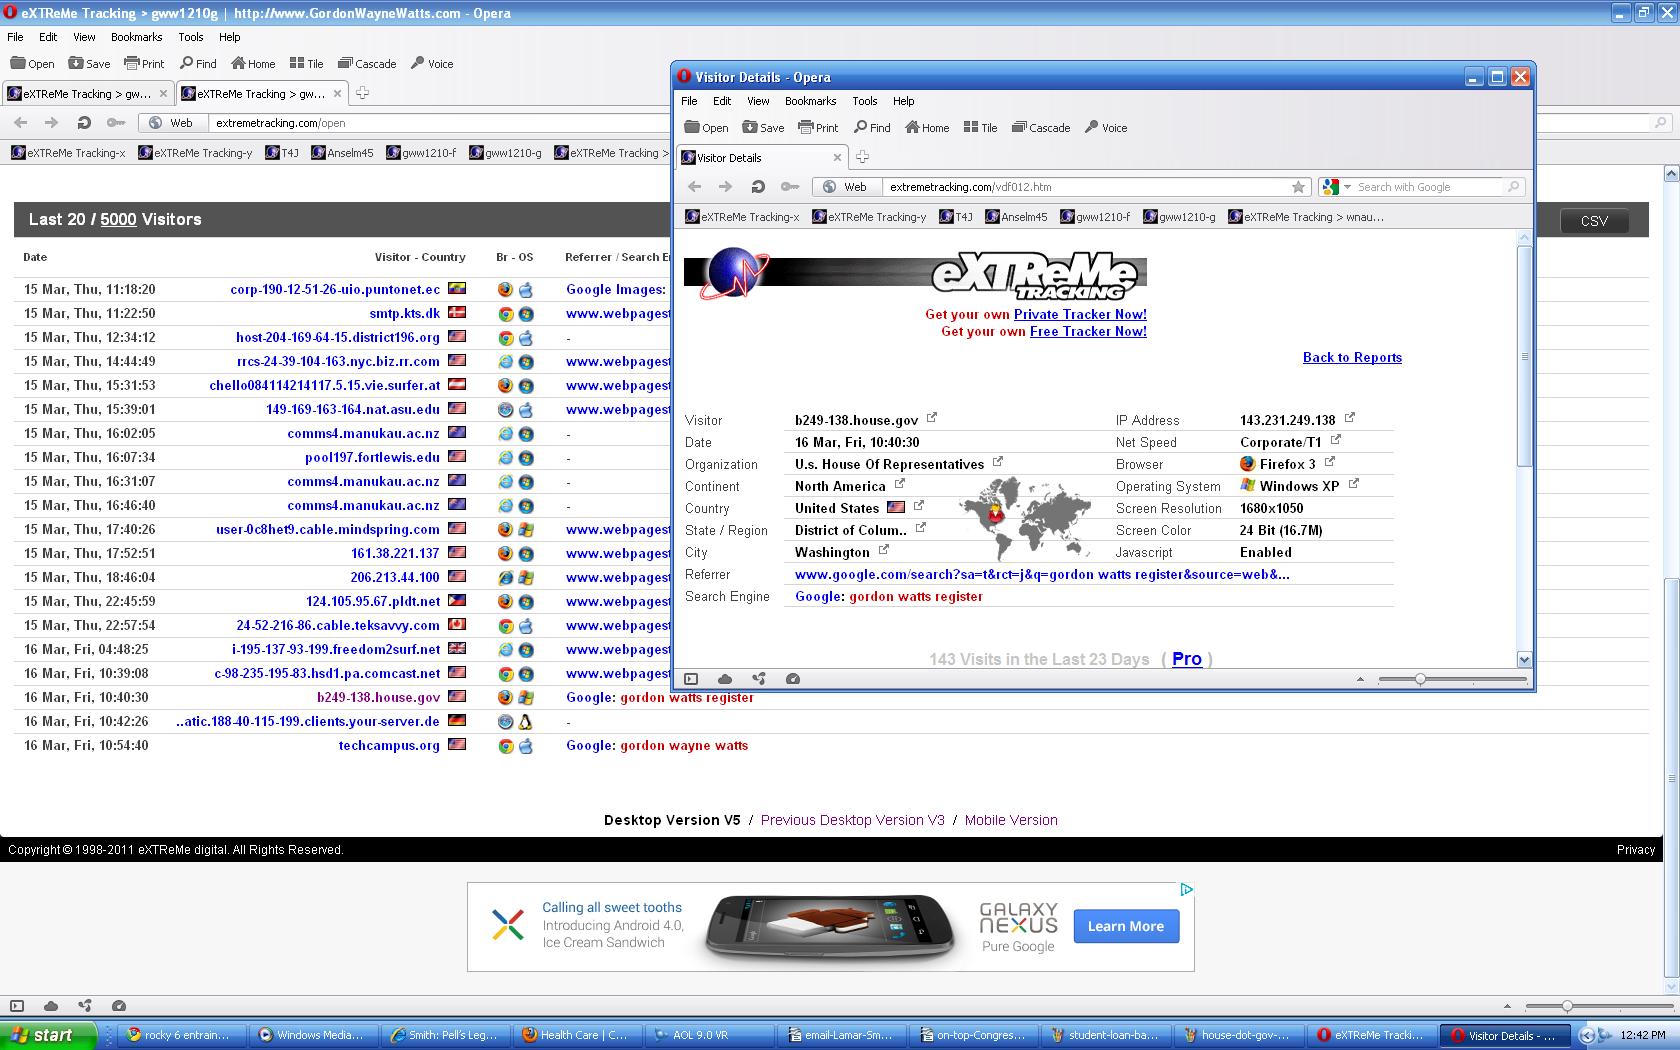Open AOL 9.0 VR taskbar item
1680x1050 pixels.
(709, 1035)
